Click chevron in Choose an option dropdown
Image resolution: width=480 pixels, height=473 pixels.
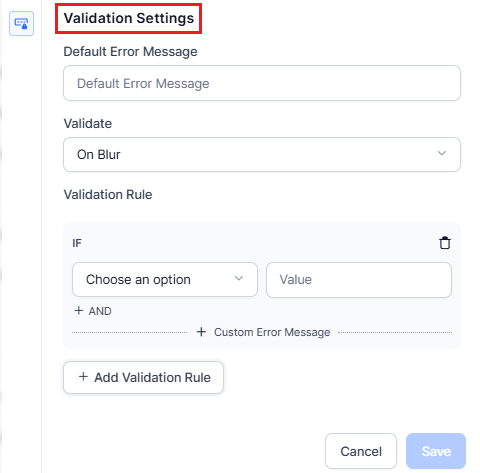tap(239, 279)
